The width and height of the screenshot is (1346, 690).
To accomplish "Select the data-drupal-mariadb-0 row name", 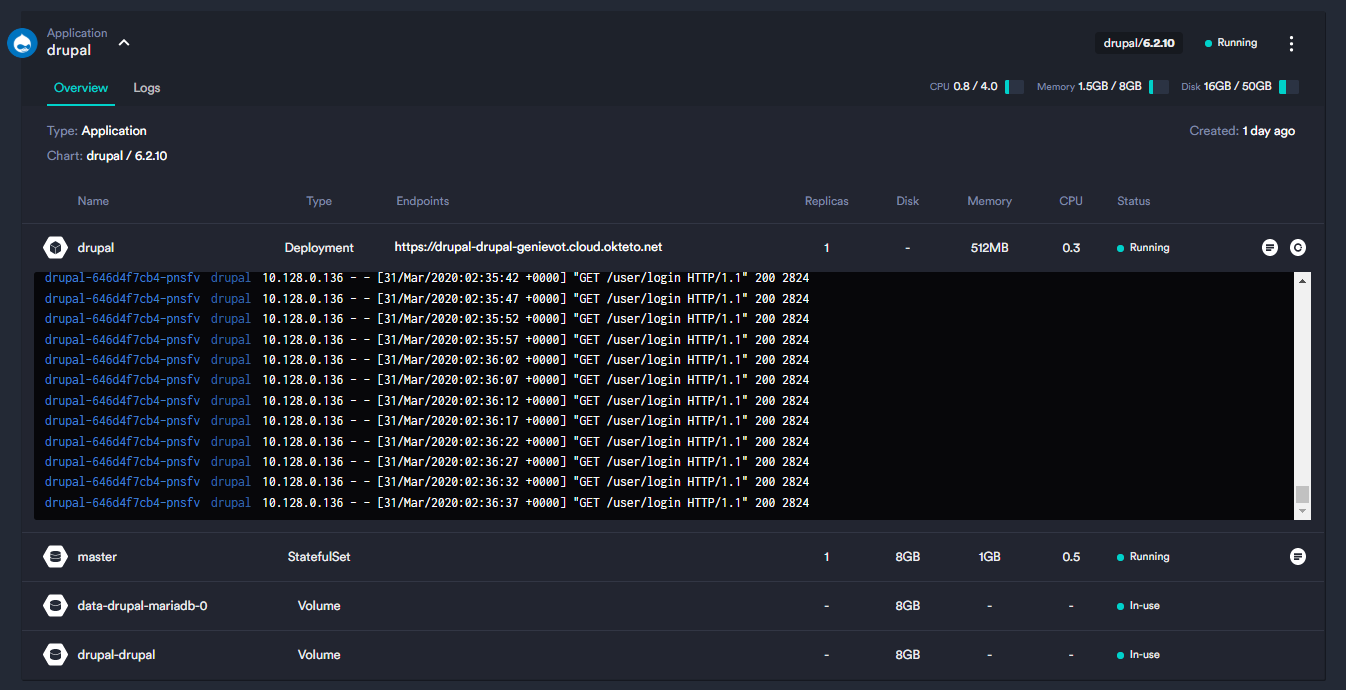I will point(142,605).
